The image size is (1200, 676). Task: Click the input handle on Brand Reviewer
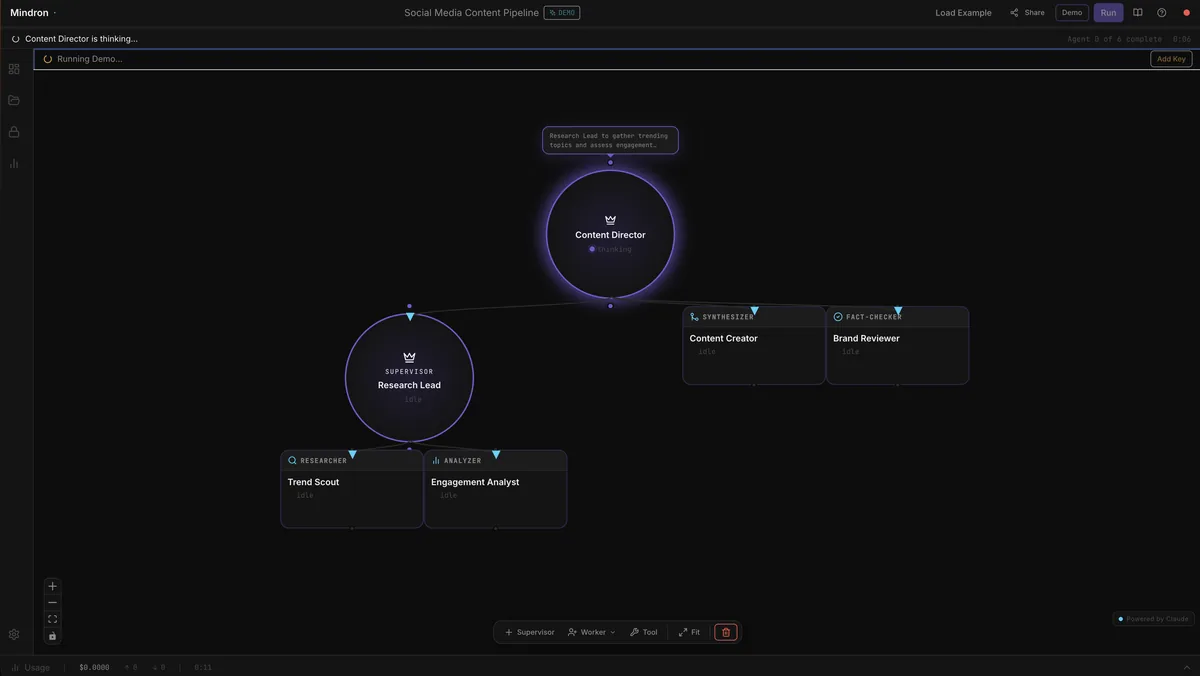[898, 310]
